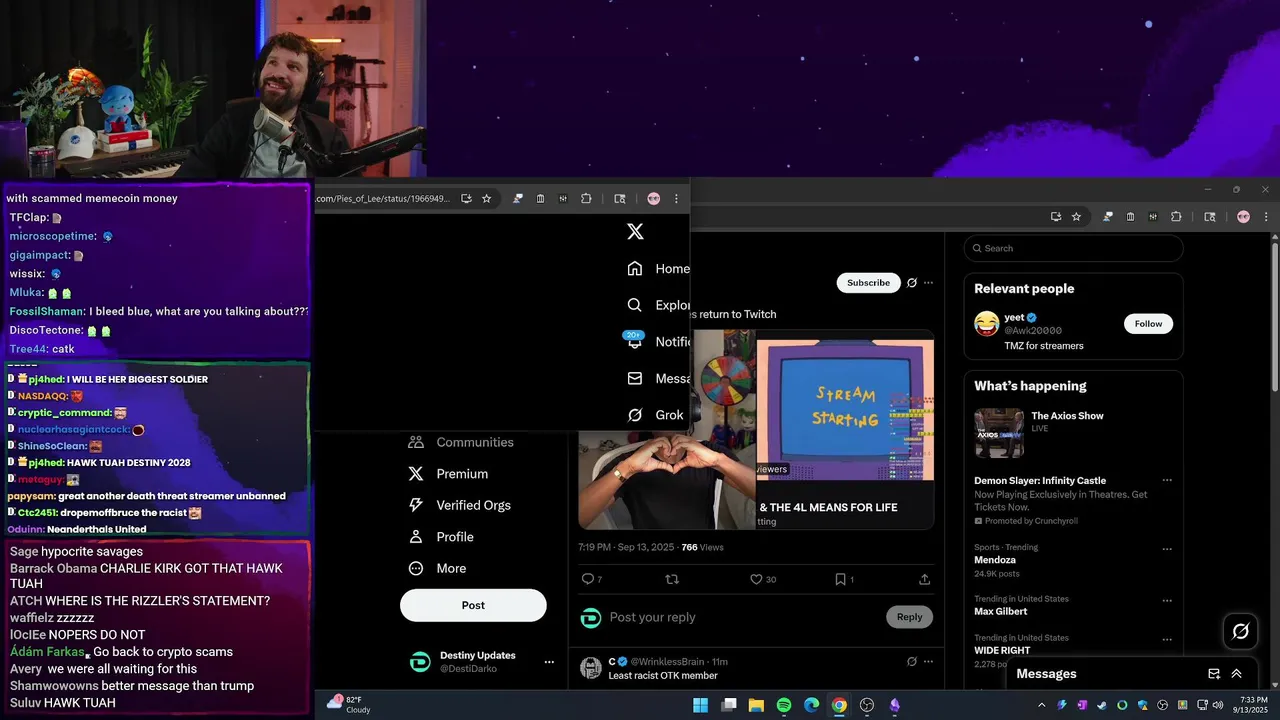Viewport: 1280px width, 720px height.
Task: Show hidden system tray icons
Action: click(1041, 705)
